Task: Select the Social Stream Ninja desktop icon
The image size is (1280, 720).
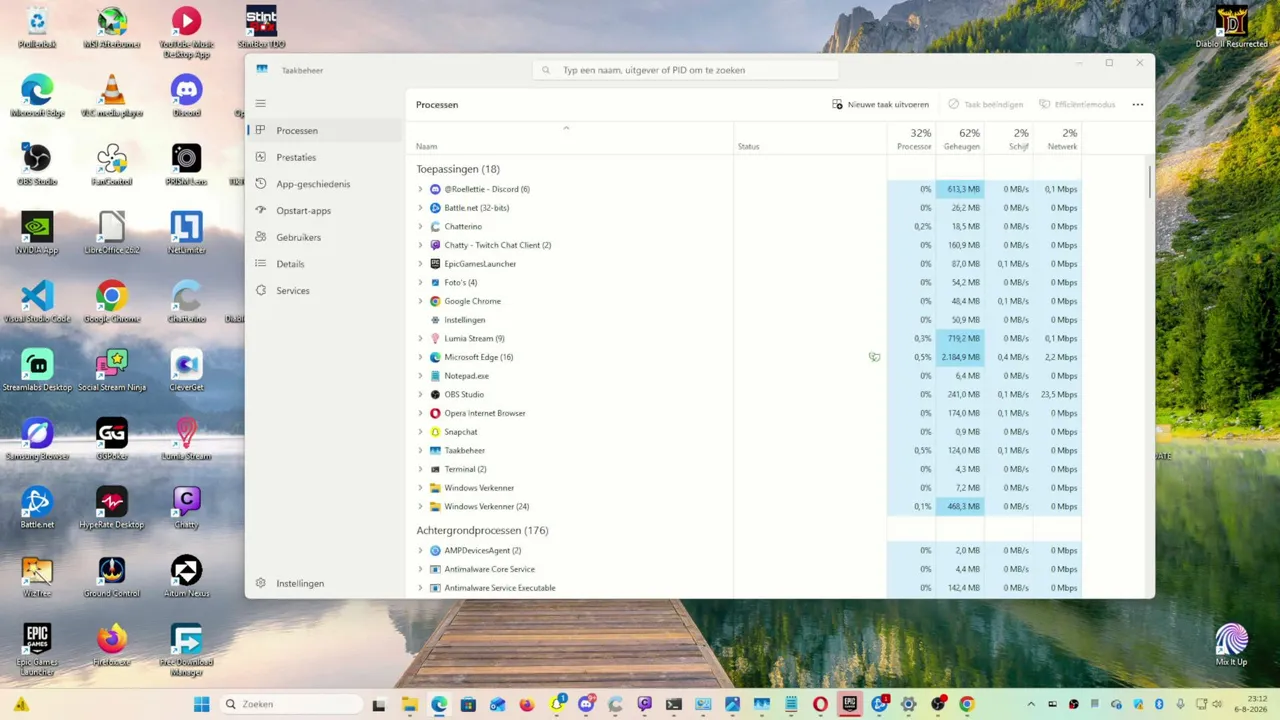Action: tap(111, 370)
